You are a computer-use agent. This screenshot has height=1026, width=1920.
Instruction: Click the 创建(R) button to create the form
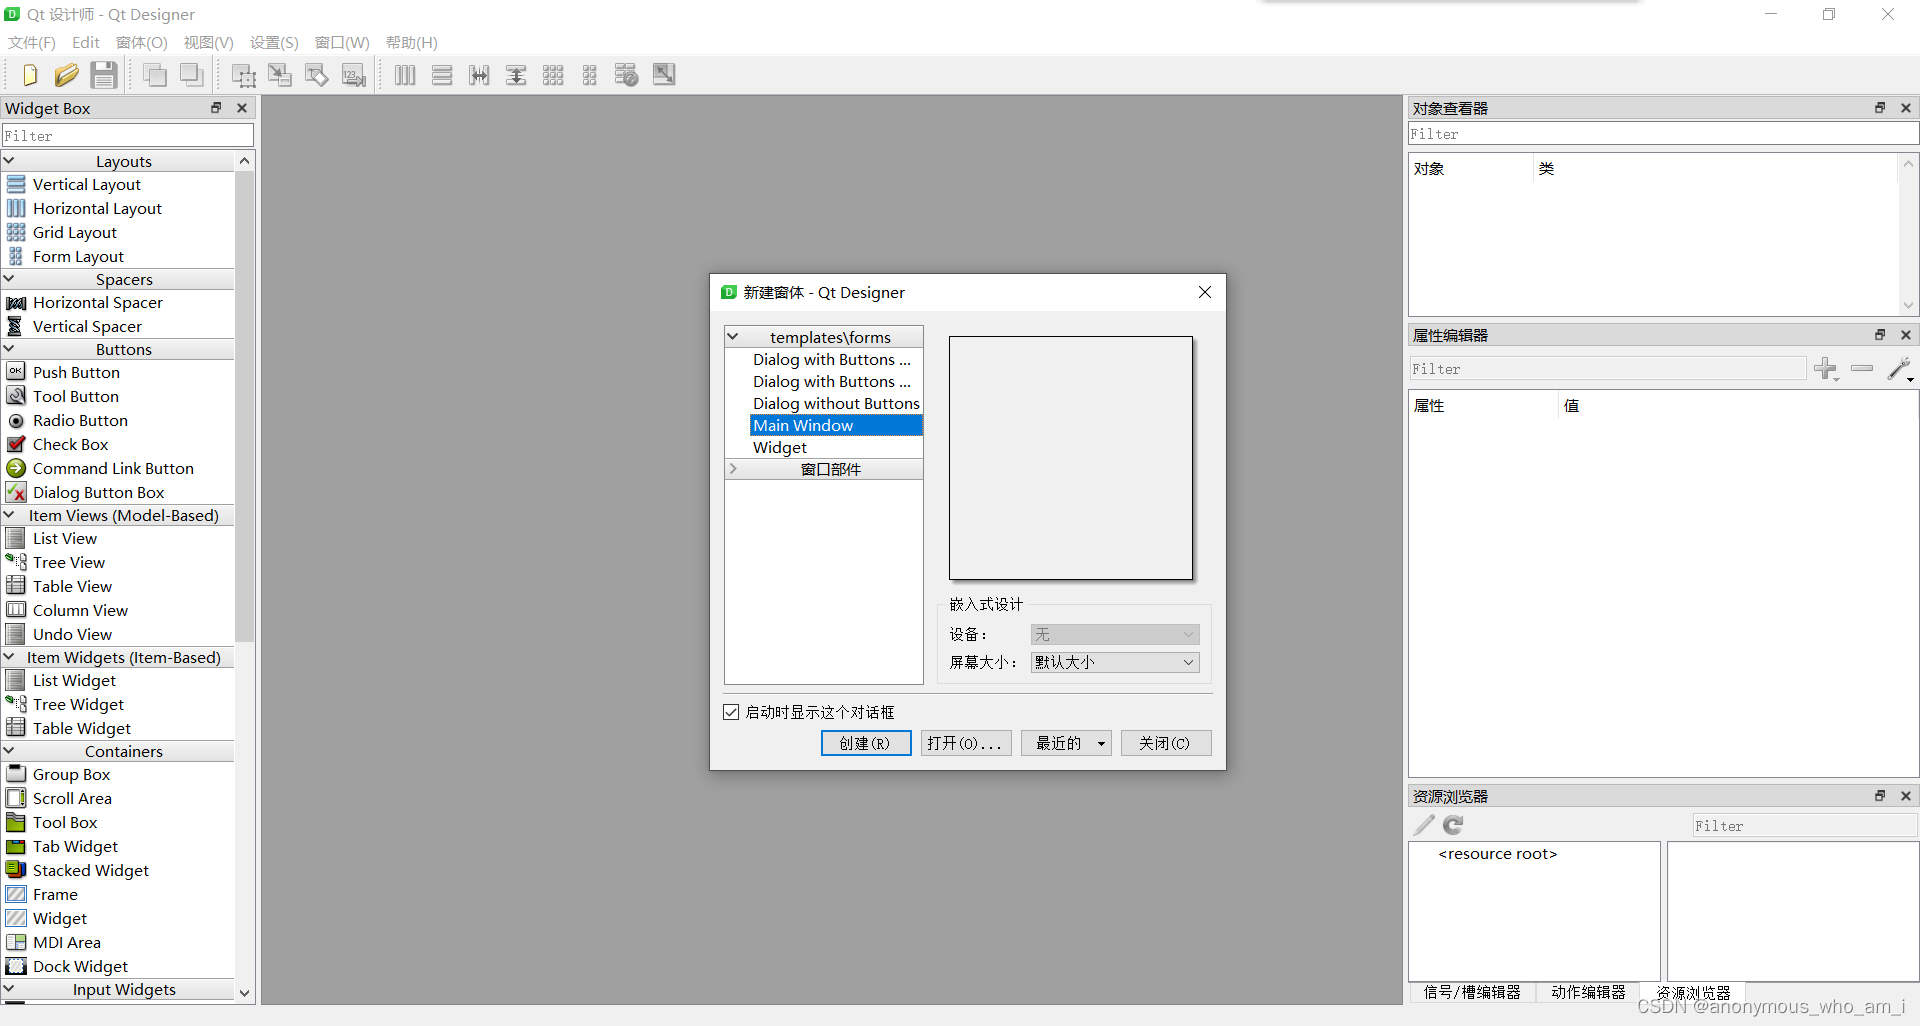coord(865,742)
